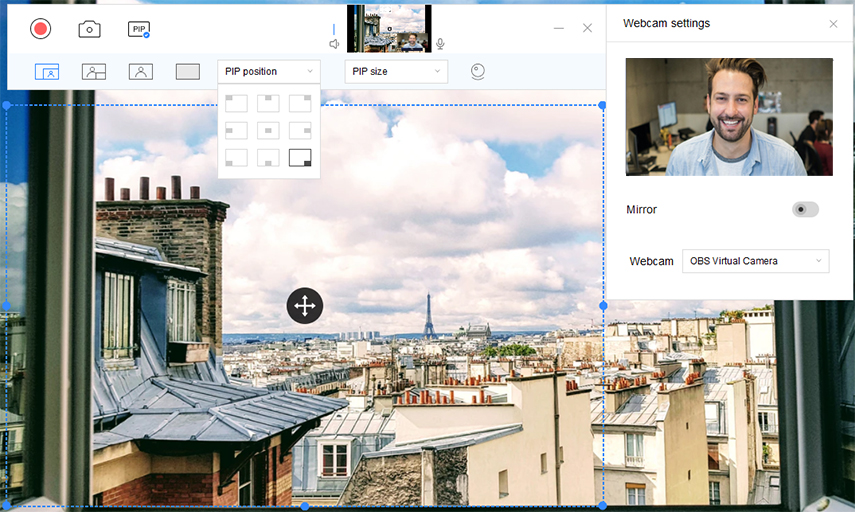Mute the speaker audio icon

tap(334, 44)
